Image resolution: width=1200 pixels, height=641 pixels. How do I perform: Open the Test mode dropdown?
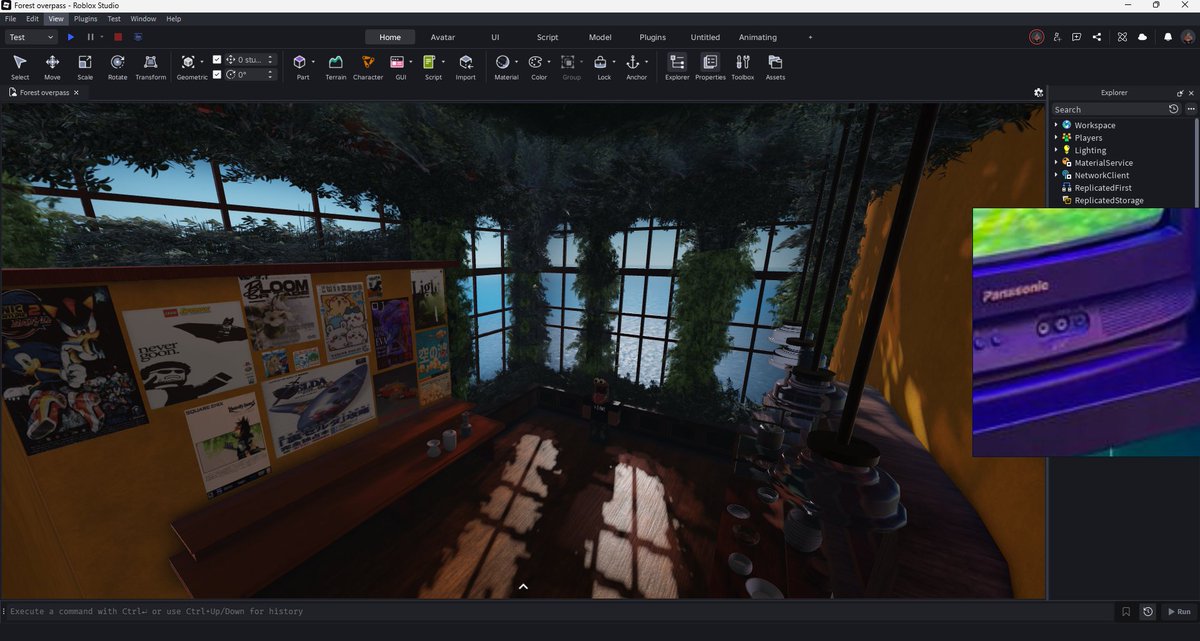point(31,37)
